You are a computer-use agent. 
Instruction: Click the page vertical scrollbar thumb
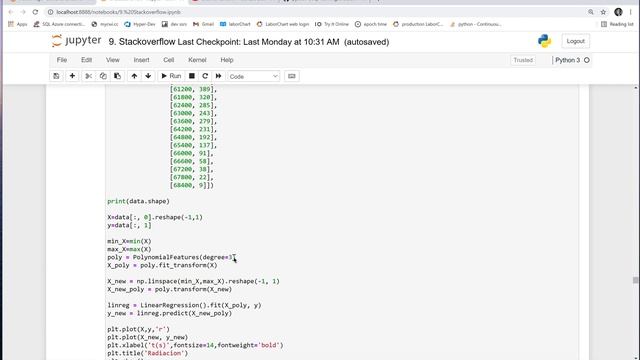[635, 280]
